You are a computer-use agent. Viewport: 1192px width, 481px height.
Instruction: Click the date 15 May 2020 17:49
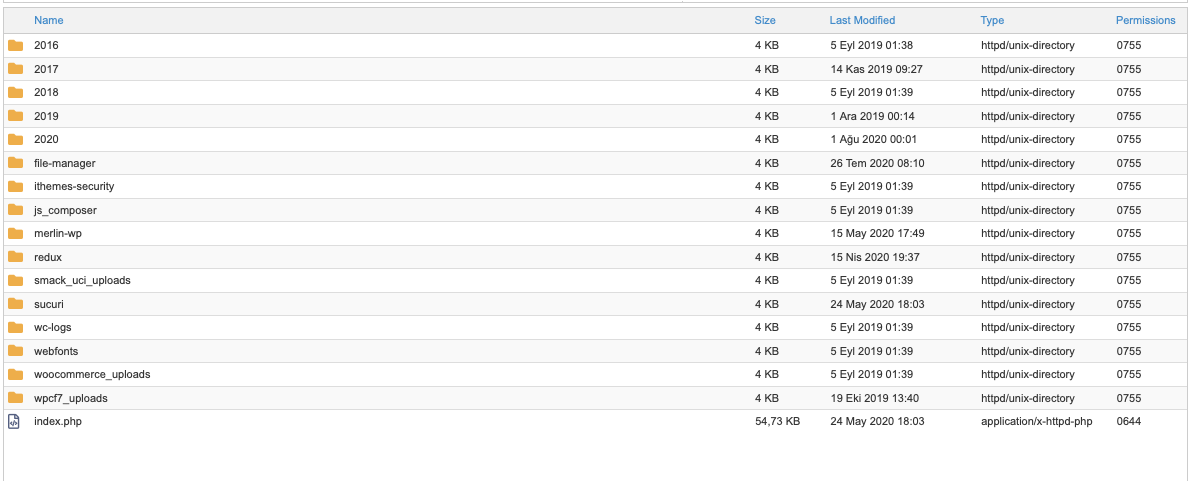[x=877, y=233]
